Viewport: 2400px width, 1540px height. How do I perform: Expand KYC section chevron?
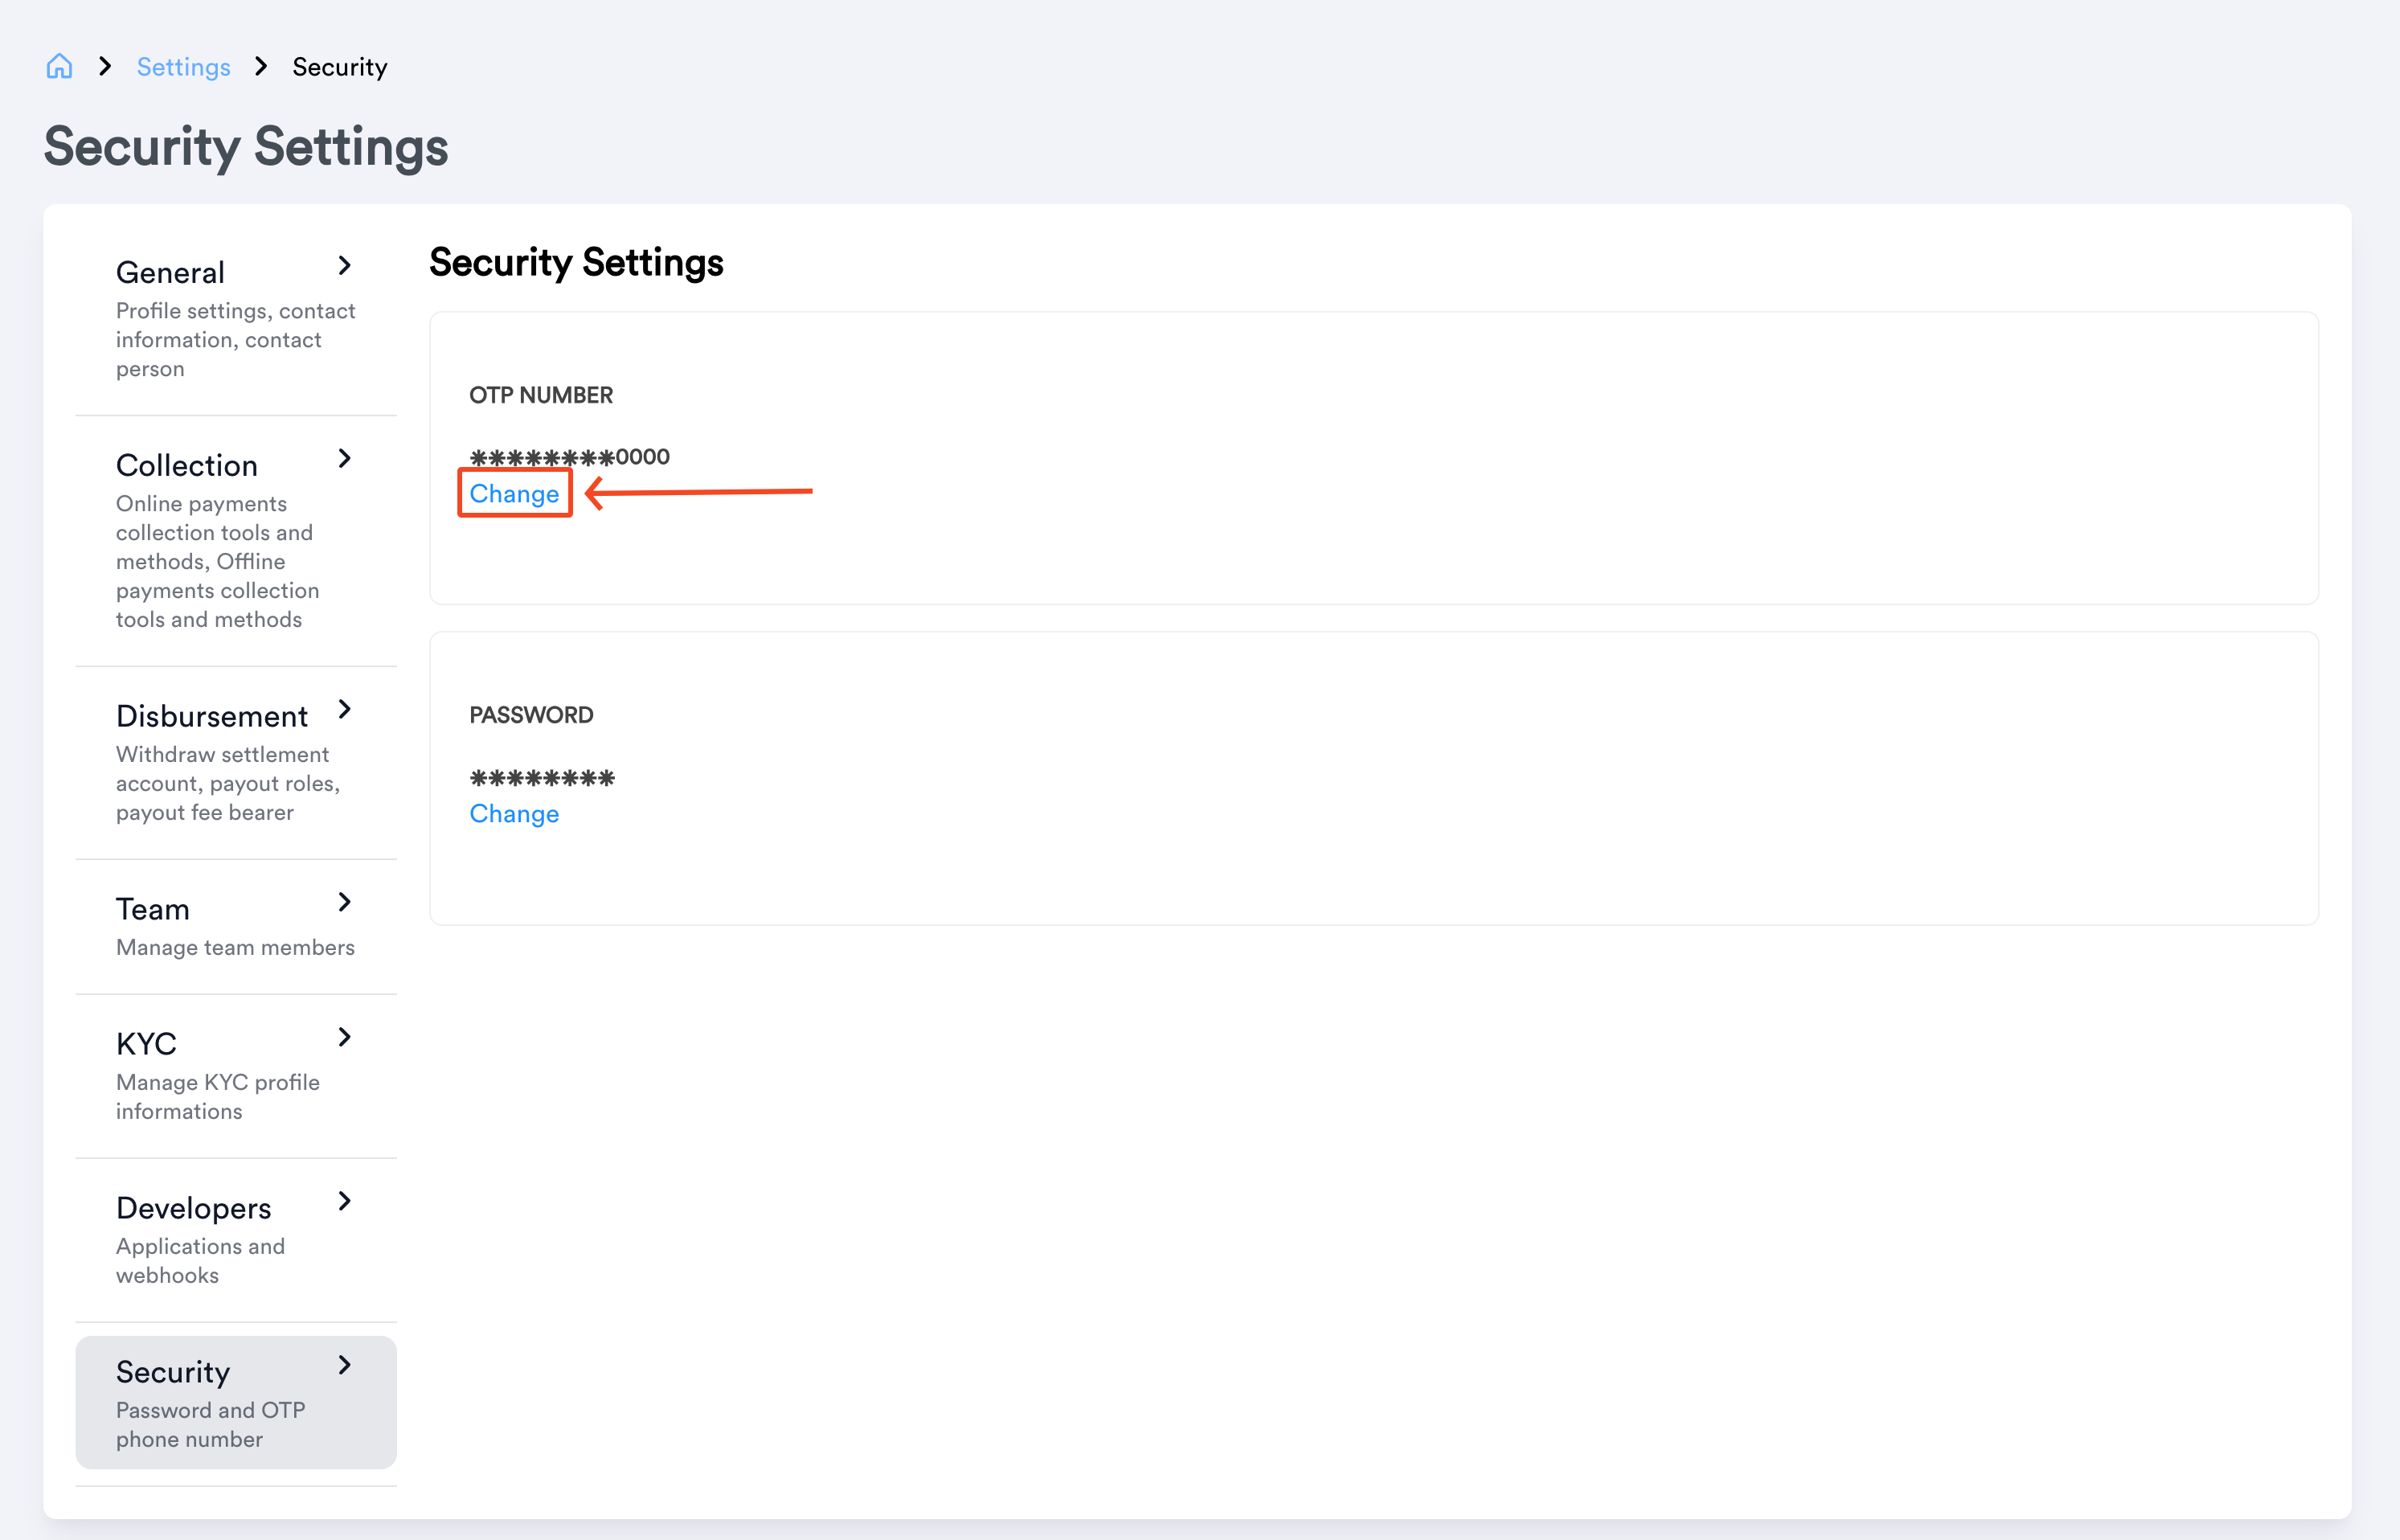point(345,1037)
